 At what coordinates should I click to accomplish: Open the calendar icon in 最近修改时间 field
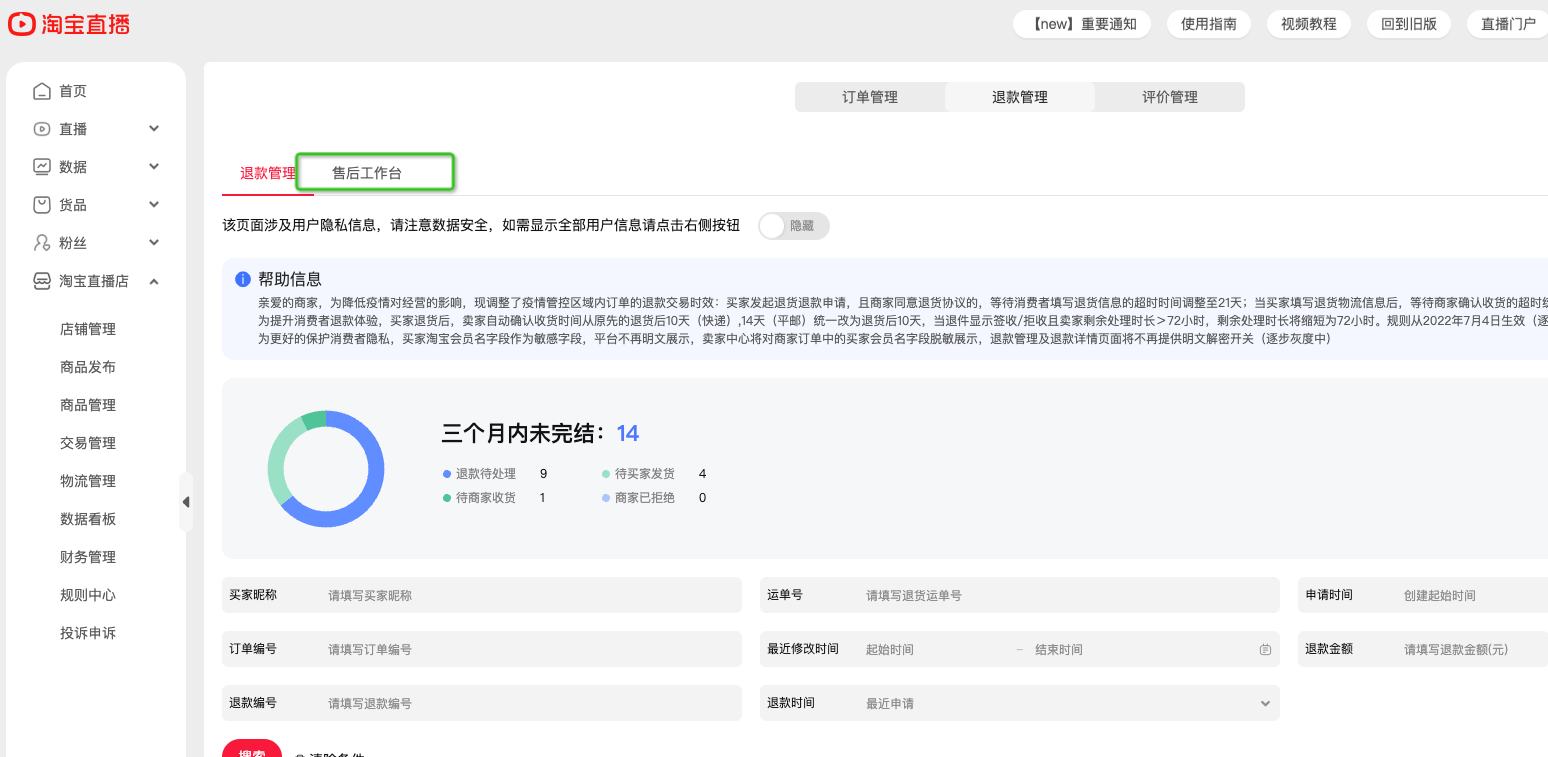point(1265,649)
